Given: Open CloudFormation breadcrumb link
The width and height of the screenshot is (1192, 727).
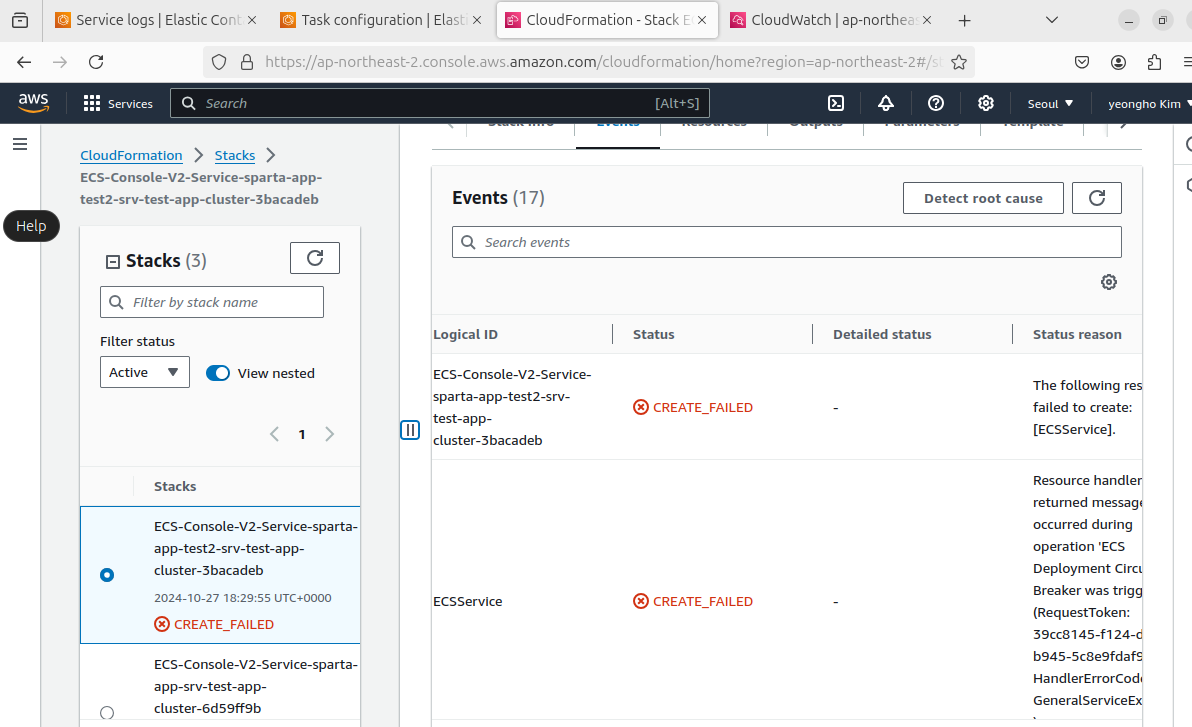Looking at the screenshot, I should click(x=132, y=155).
